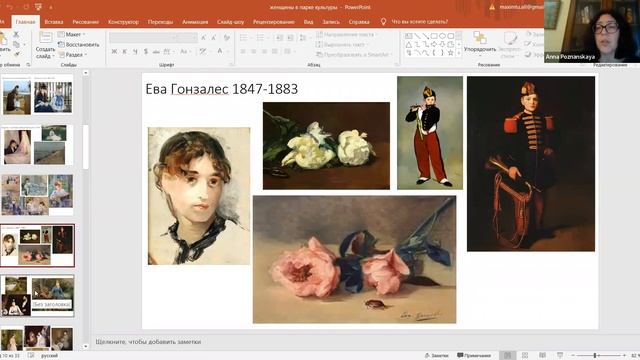Select the current Ева Гонзалес slide thumbnail

[x=38, y=245]
